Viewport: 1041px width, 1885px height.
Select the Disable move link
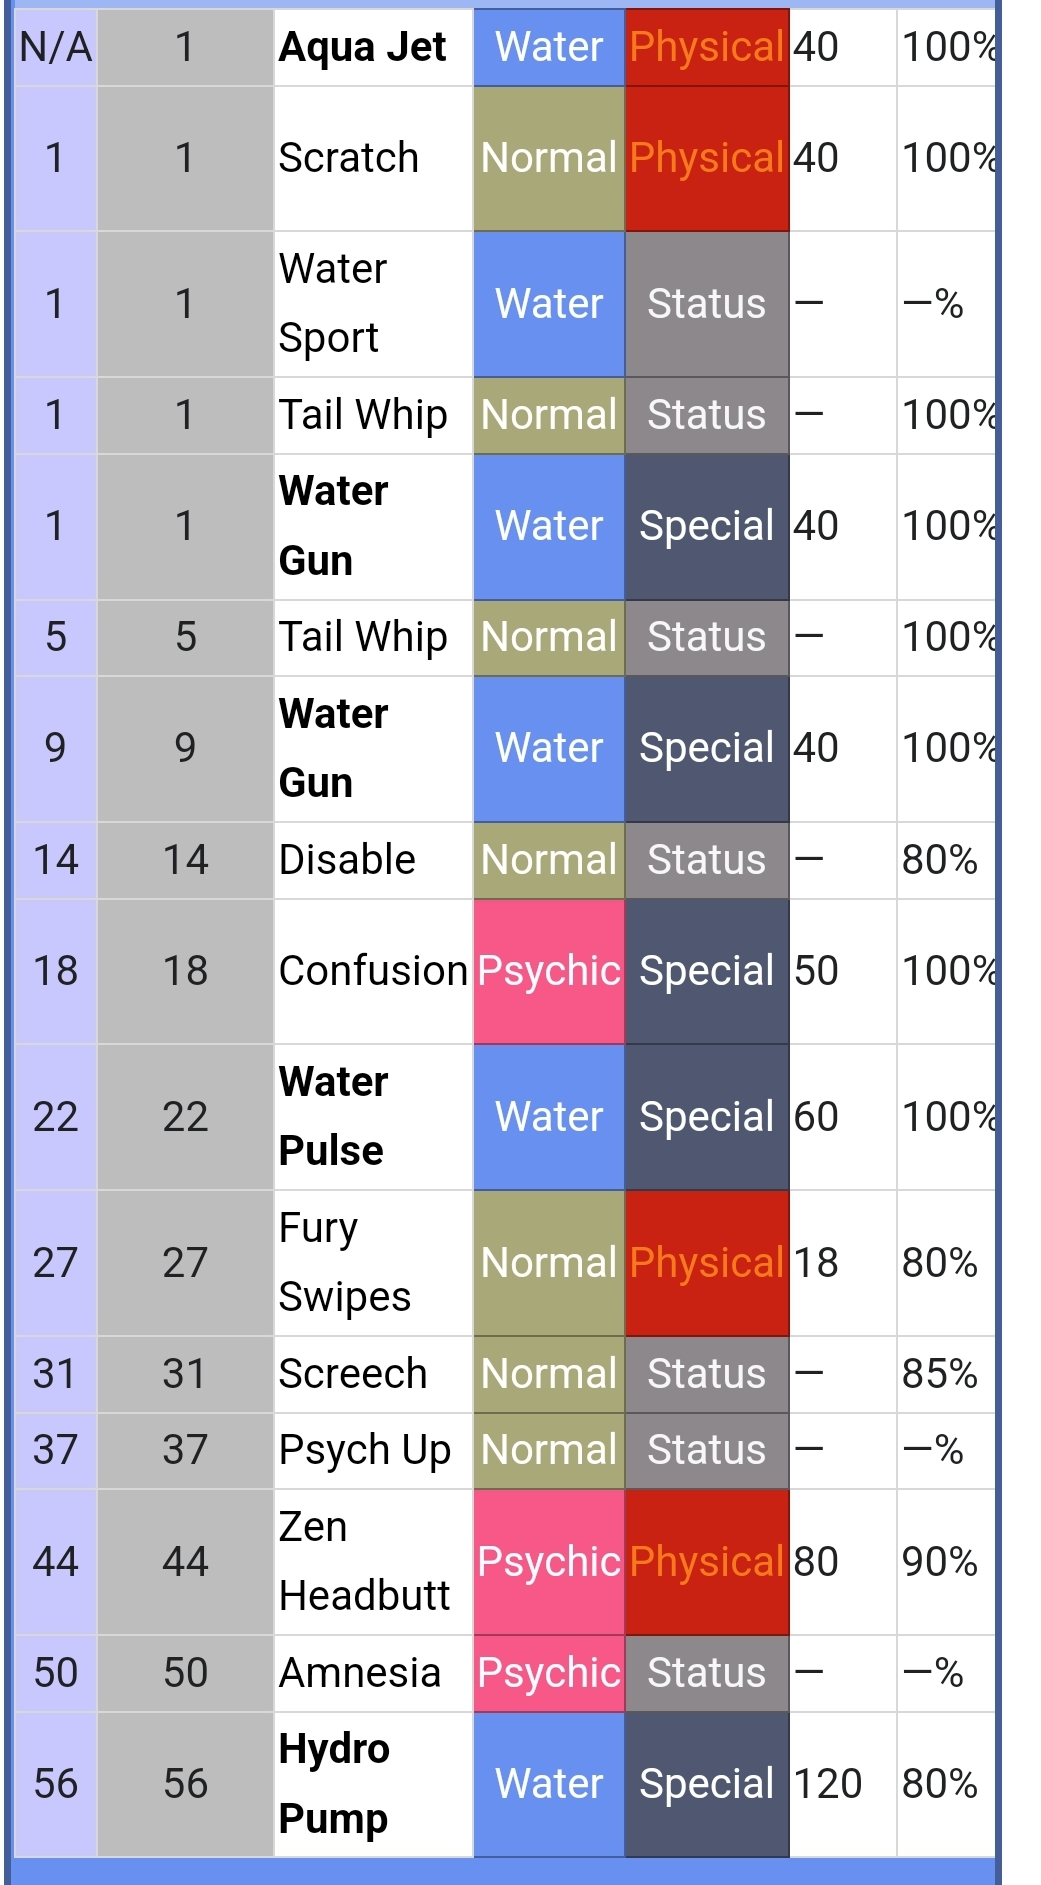coord(347,860)
